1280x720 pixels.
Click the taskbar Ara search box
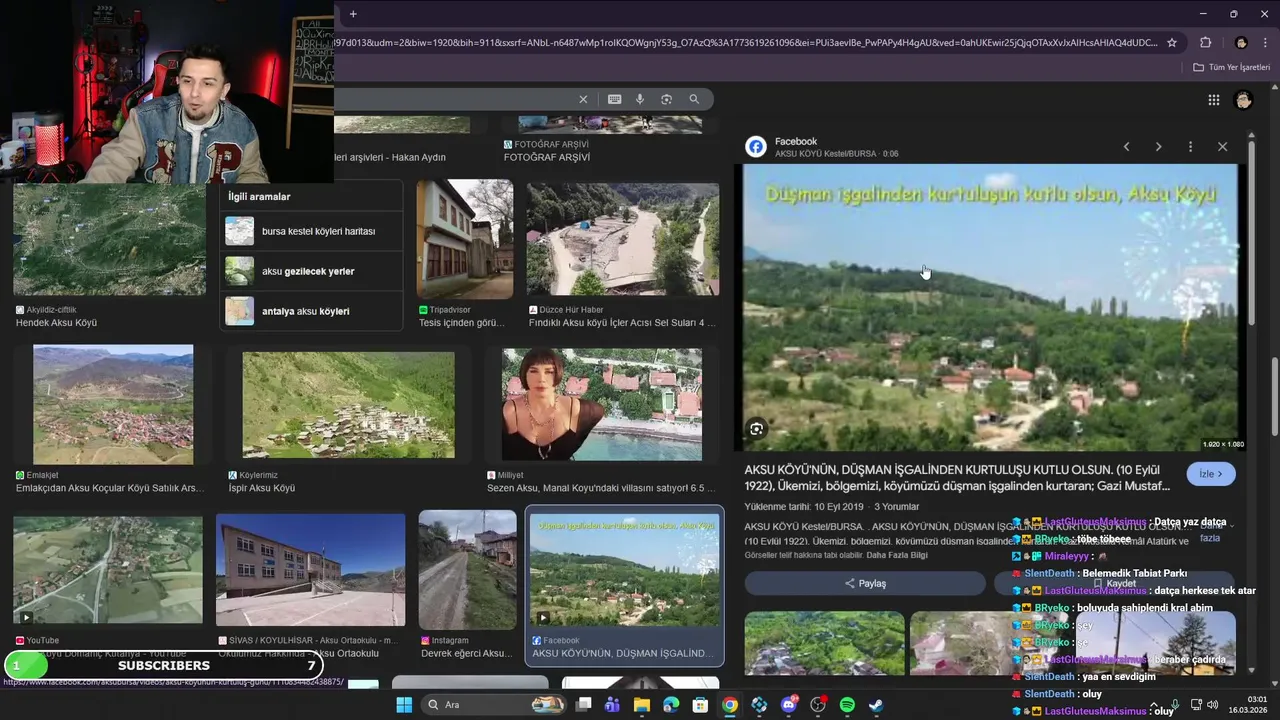tap(495, 705)
